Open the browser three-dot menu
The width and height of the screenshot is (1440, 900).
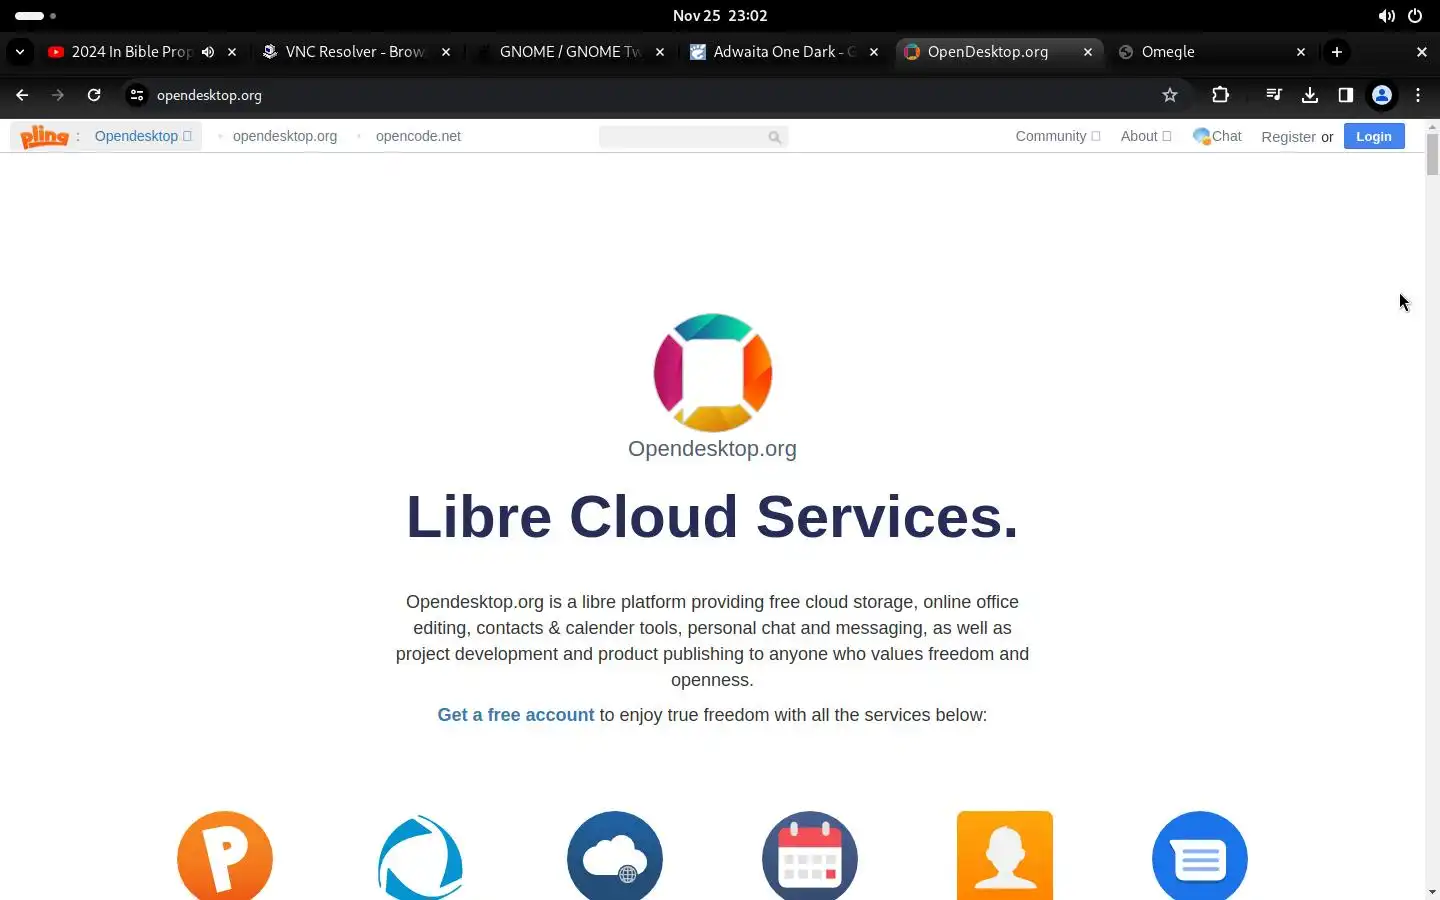[1418, 95]
